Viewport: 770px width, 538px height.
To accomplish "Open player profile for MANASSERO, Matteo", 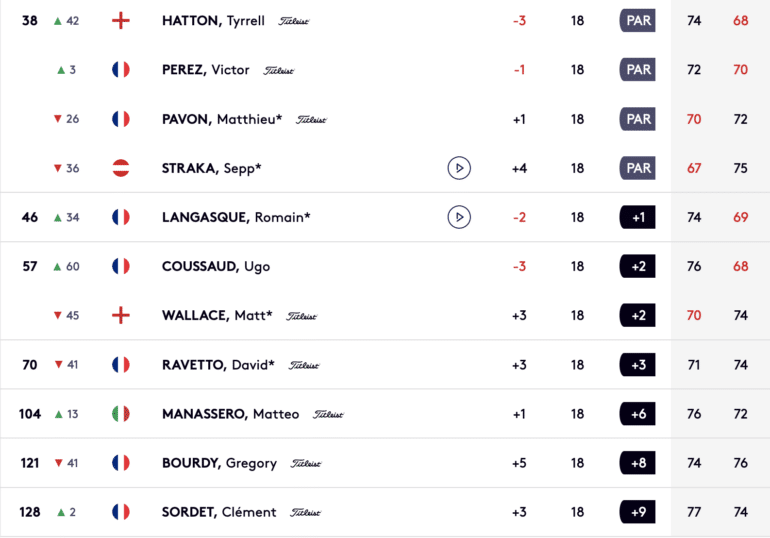I will coord(230,414).
